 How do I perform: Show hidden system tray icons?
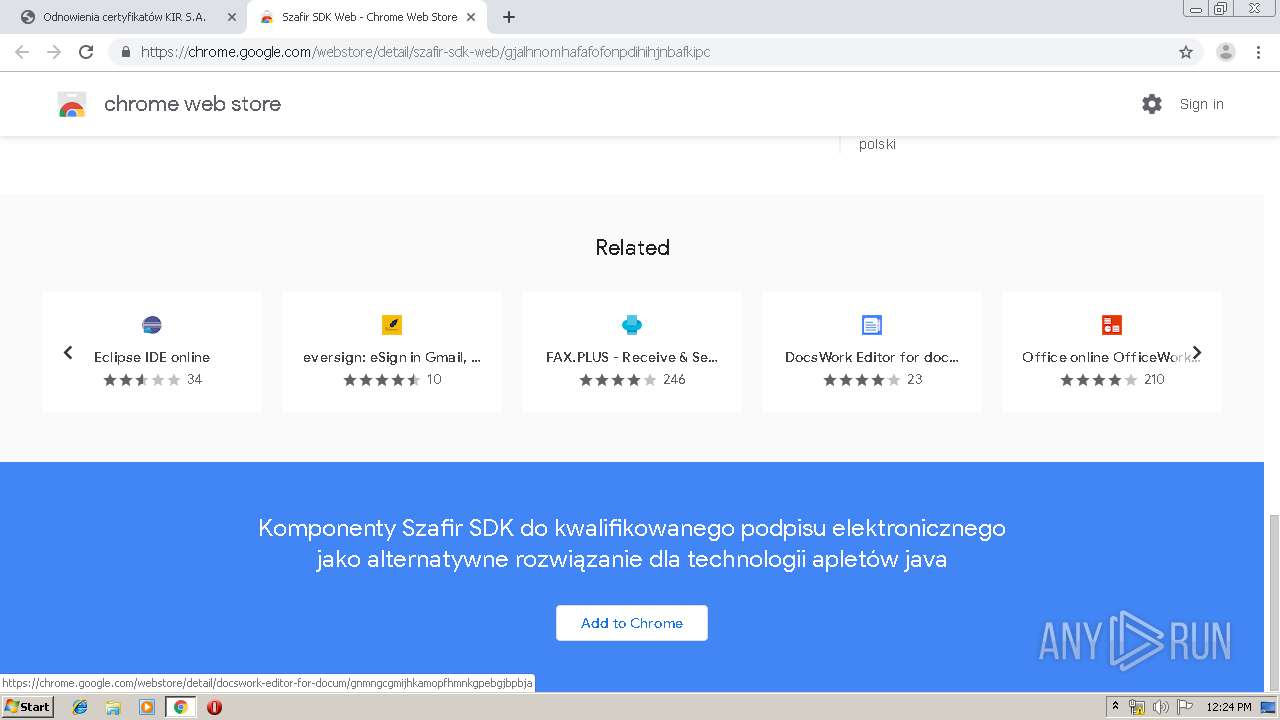pos(1115,707)
